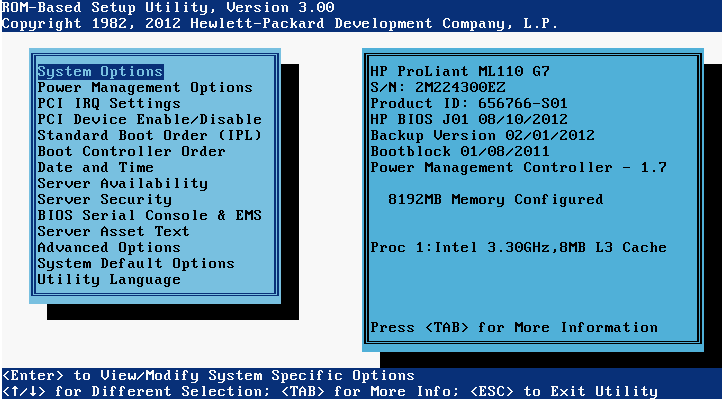Open Server Availability settings
The image size is (722, 399).
click(x=122, y=184)
